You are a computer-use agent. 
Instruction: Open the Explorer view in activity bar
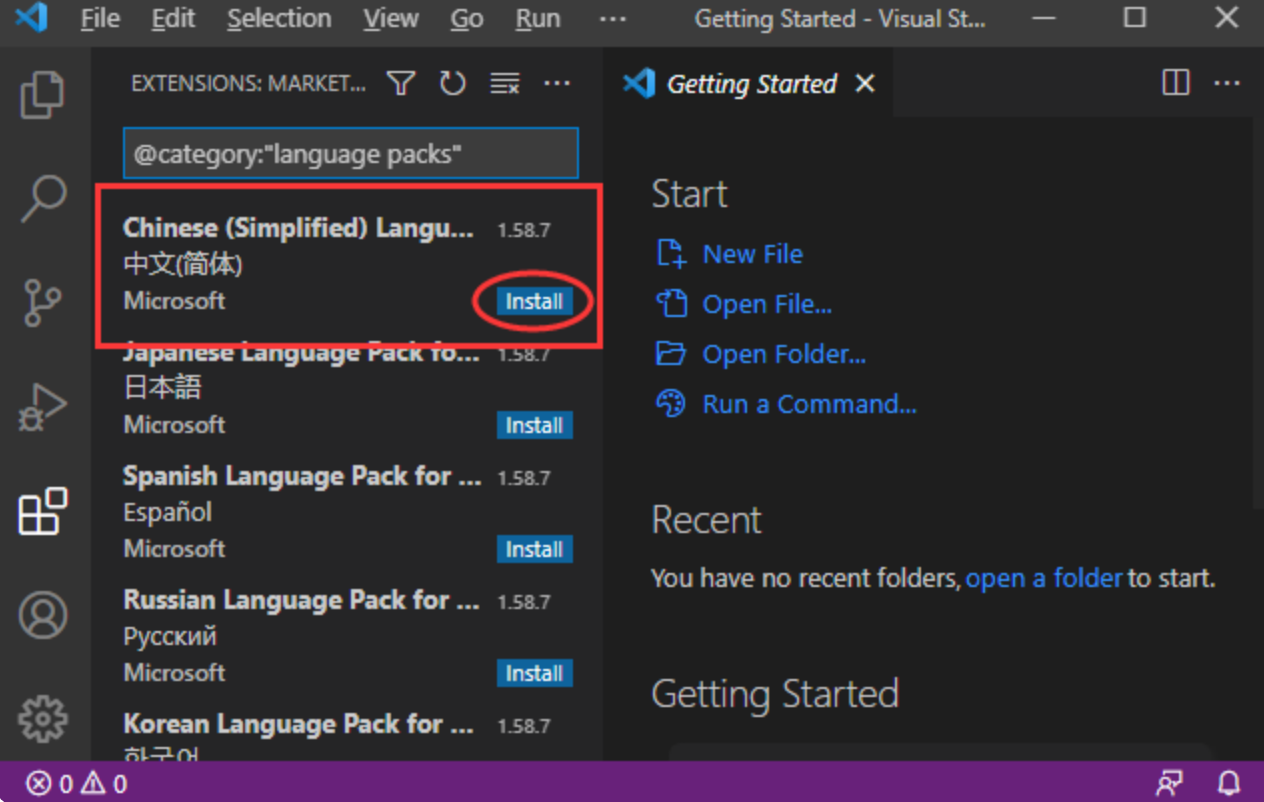click(42, 95)
